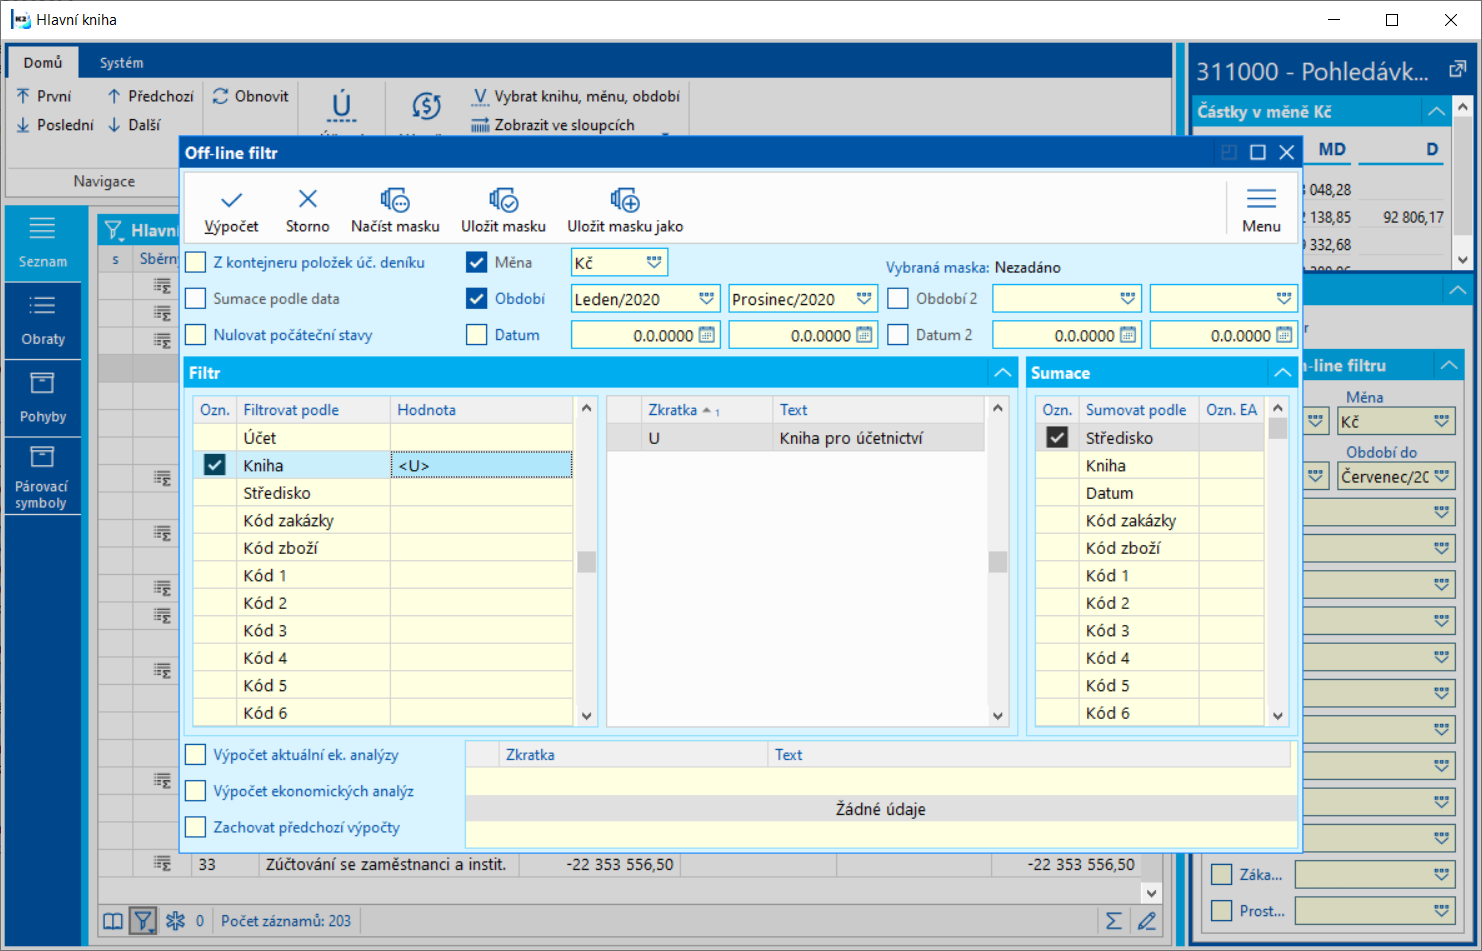Expand the Kč currency dropdown
Image resolution: width=1482 pixels, height=951 pixels.
coord(653,263)
